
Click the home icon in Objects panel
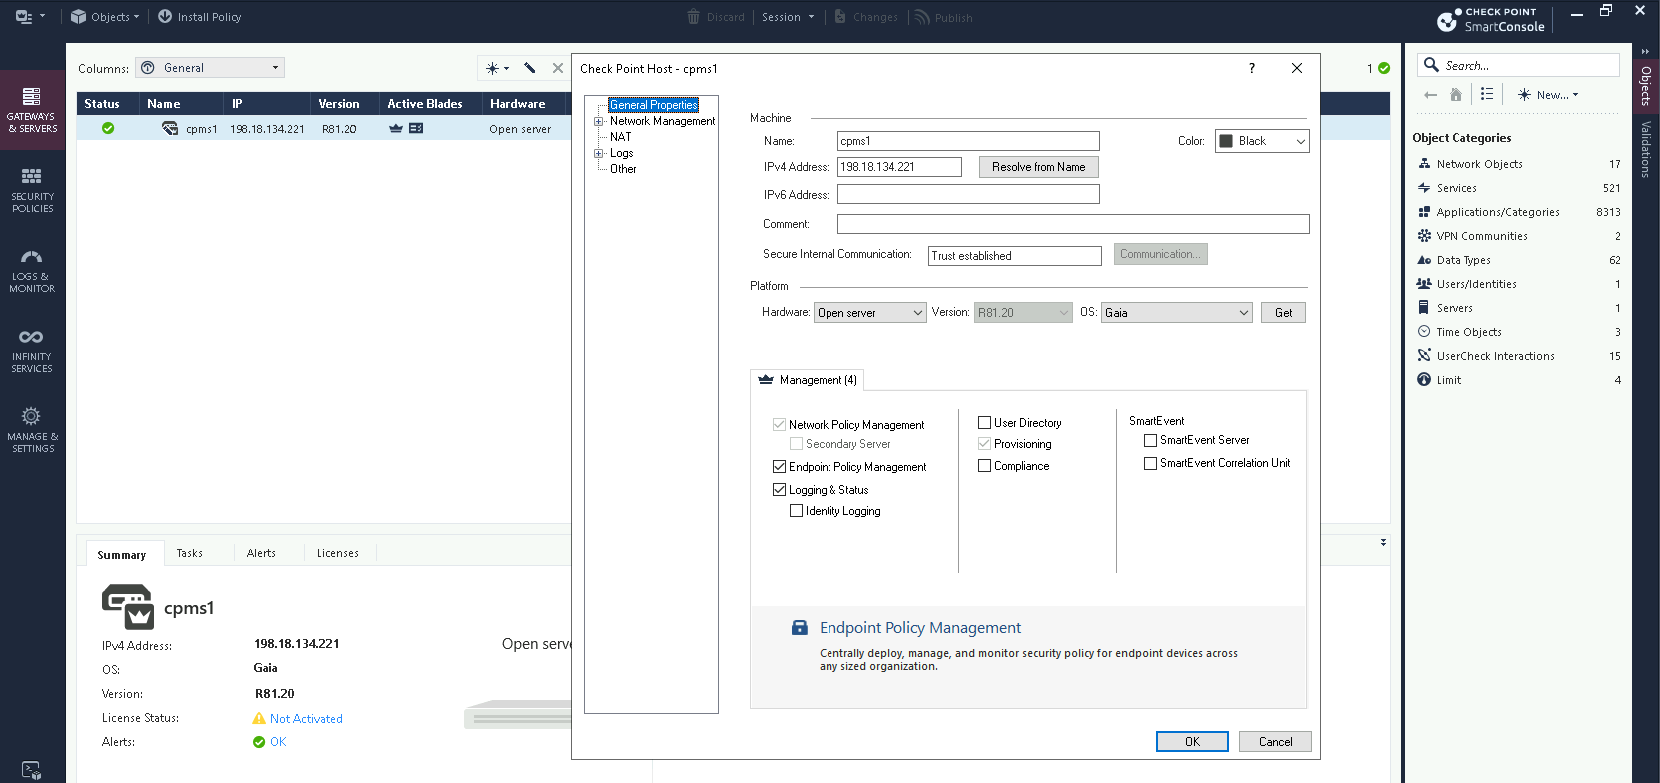(x=1456, y=95)
